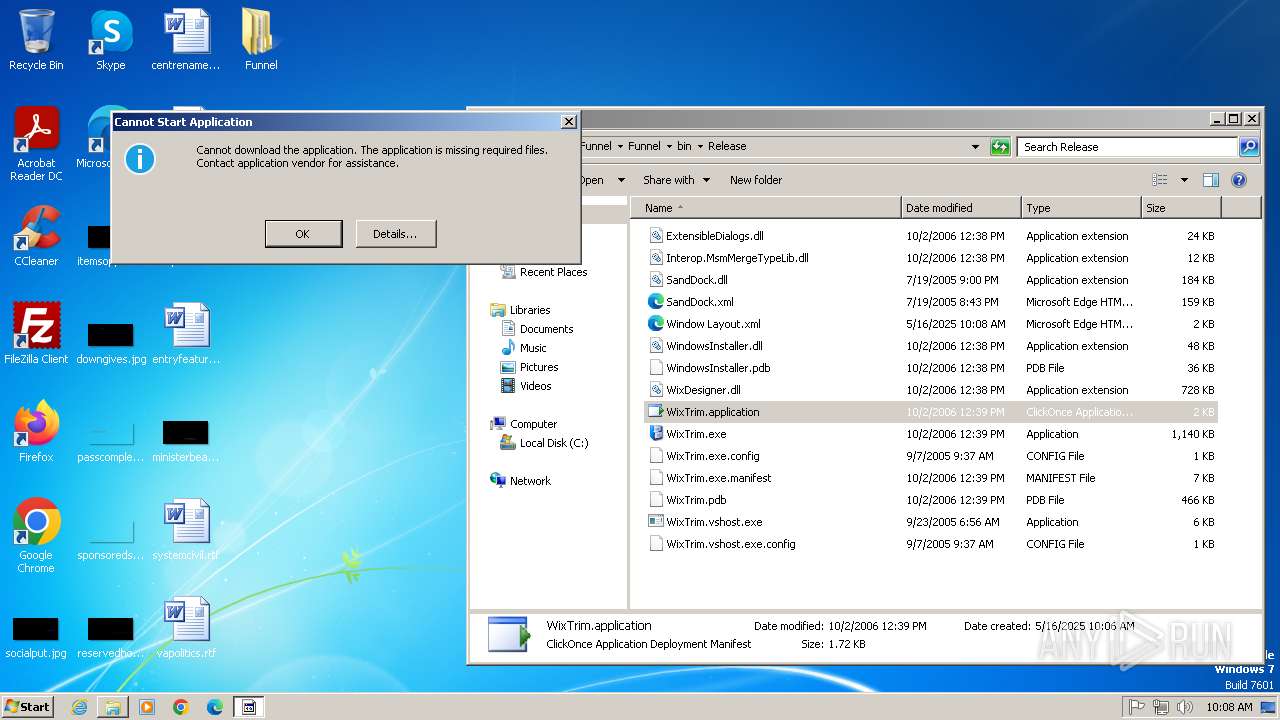Sort files by Size column
This screenshot has height=720, width=1280.
[1181, 208]
